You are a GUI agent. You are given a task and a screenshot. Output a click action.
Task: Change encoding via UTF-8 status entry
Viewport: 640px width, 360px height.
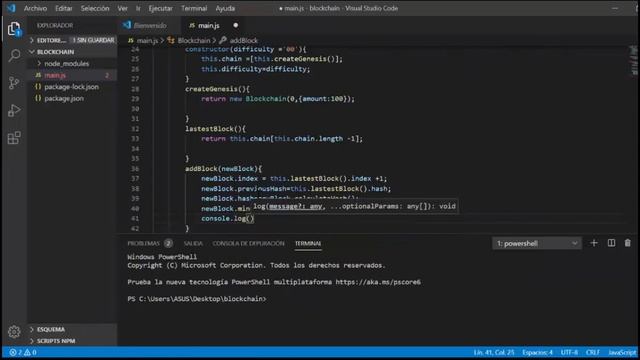[569, 352]
